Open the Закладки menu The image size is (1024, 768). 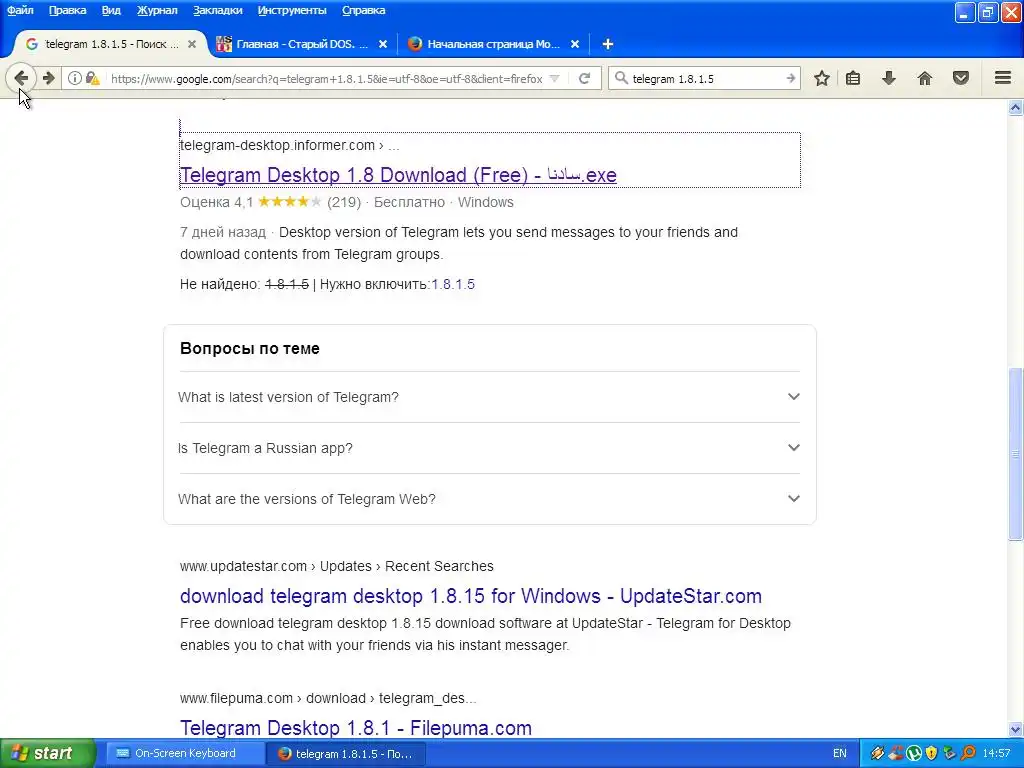pyautogui.click(x=217, y=10)
